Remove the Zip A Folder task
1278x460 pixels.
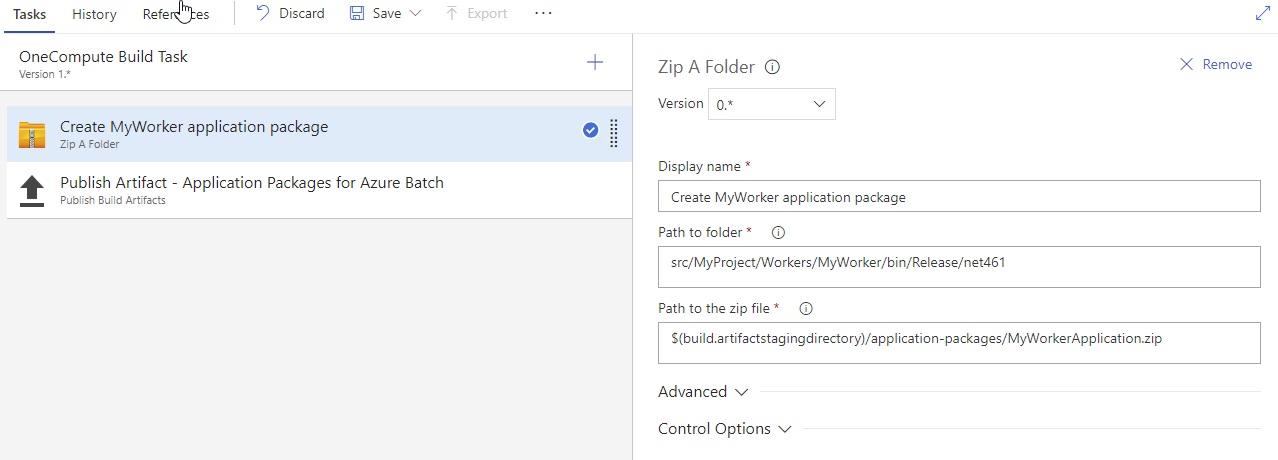1216,64
